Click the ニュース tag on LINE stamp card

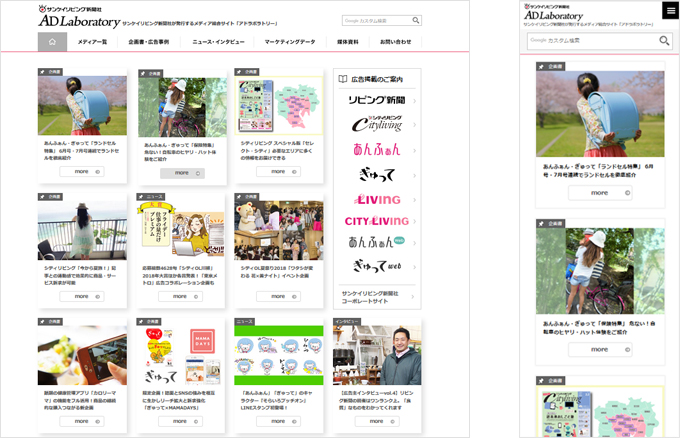click(245, 322)
